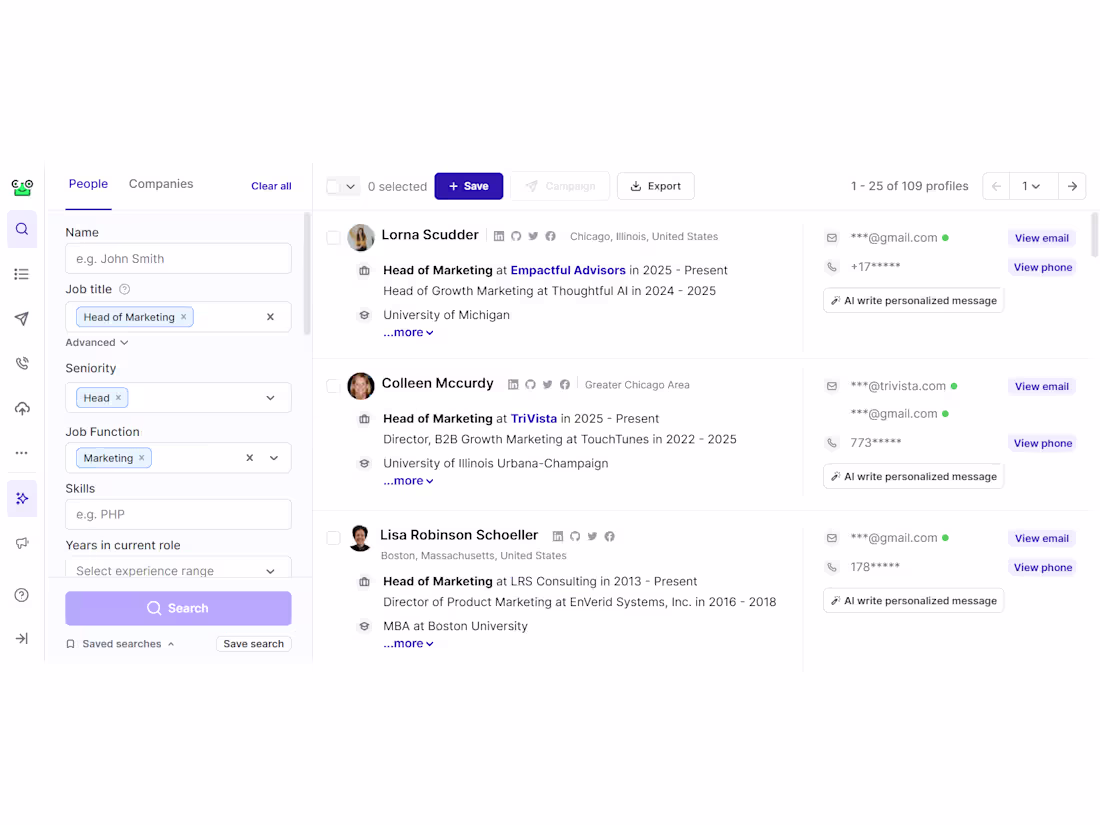The image size is (1100, 825).
Task: Expand more details for Lorna Scudder
Action: click(x=408, y=333)
